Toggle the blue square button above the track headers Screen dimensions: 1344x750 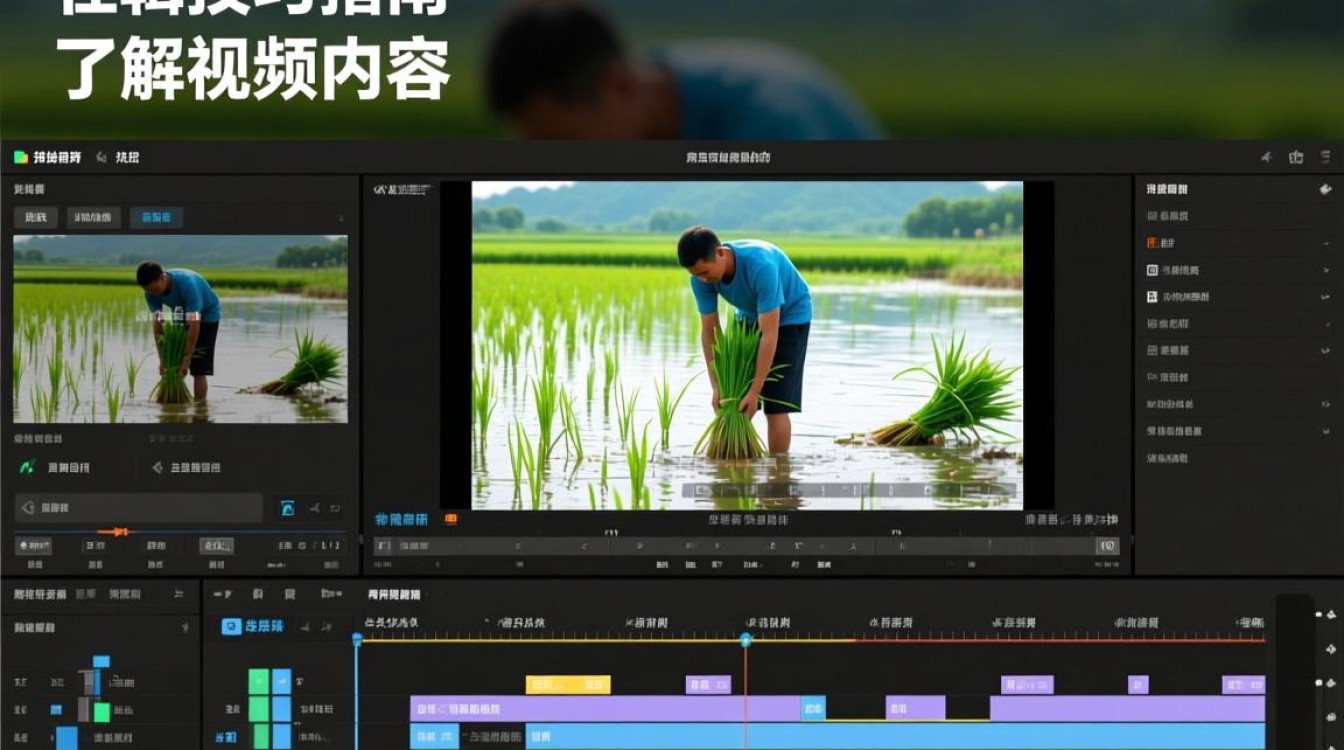click(x=231, y=627)
